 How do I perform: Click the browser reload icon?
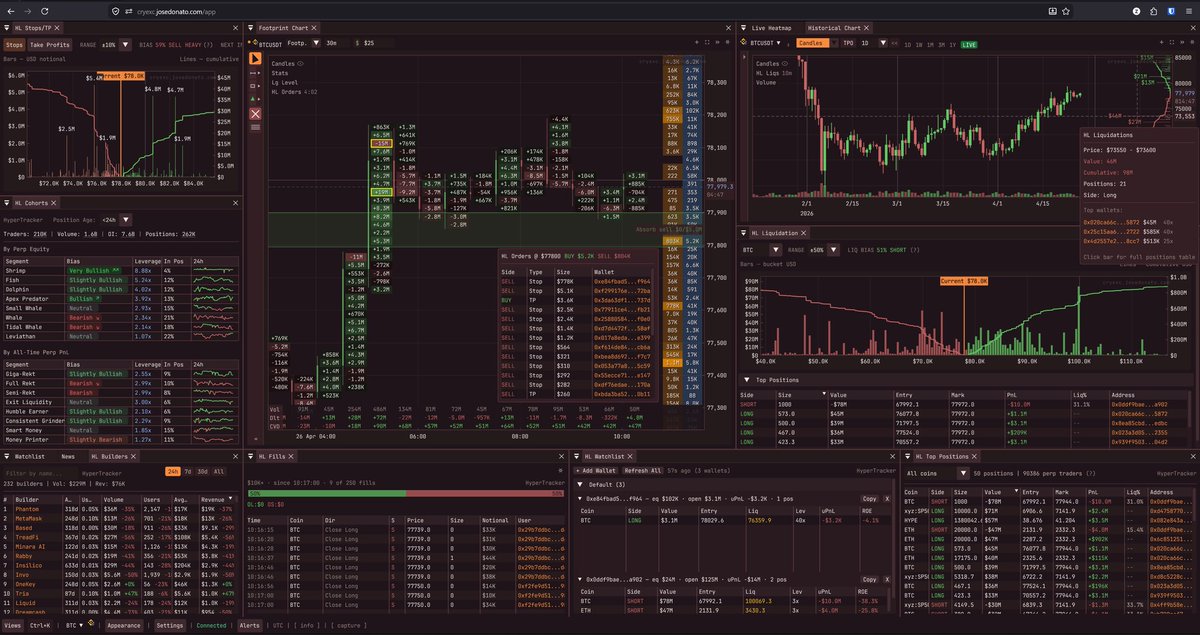(45, 11)
